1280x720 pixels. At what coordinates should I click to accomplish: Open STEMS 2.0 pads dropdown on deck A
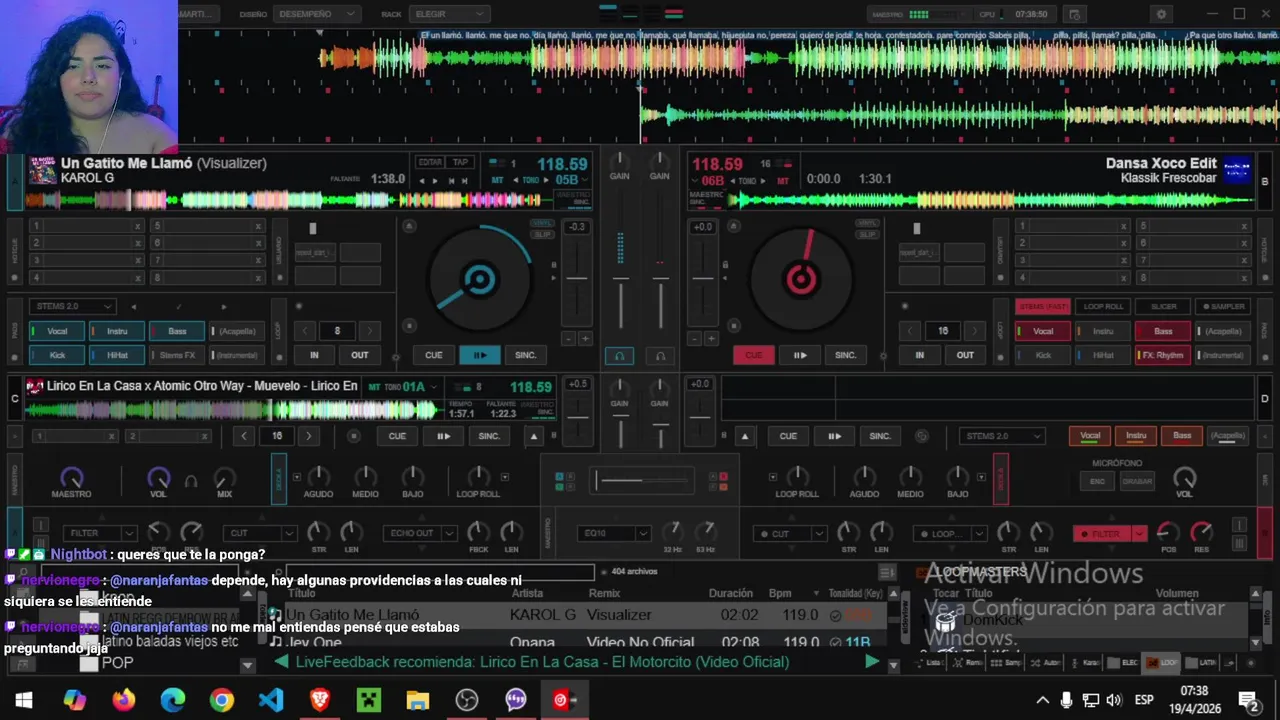(x=72, y=306)
